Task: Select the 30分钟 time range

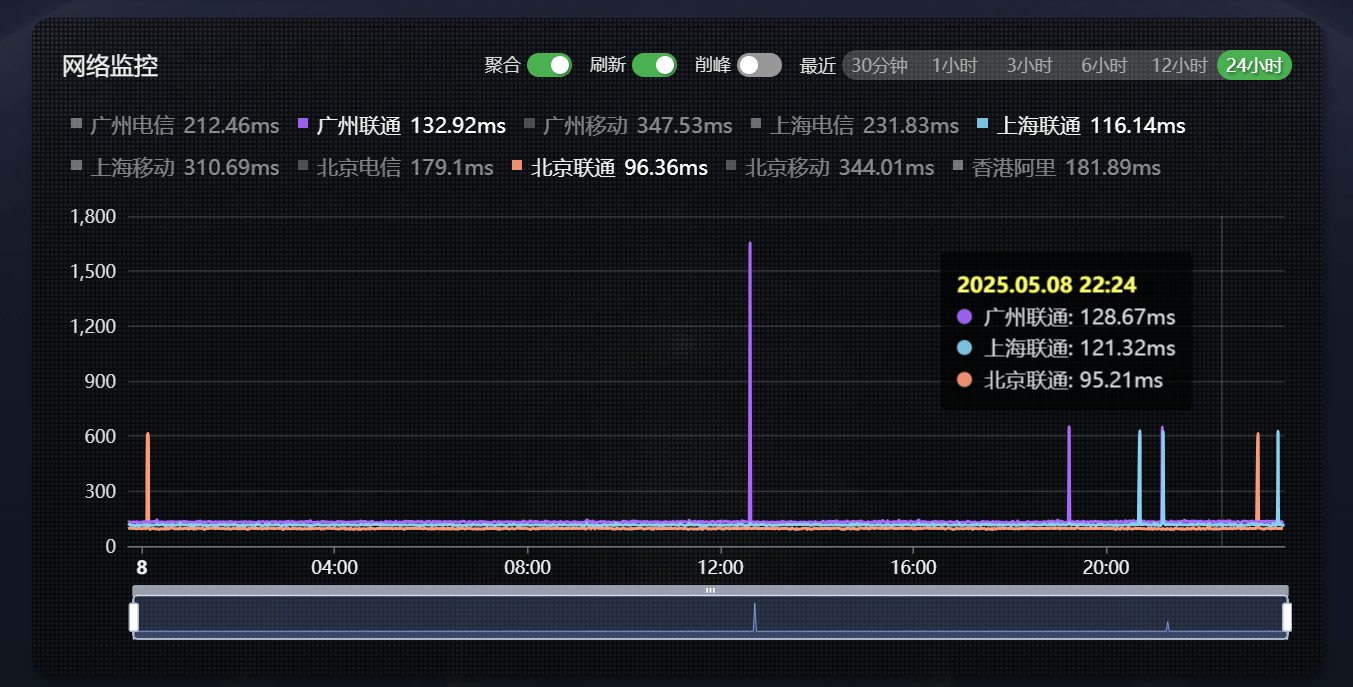Action: [879, 66]
